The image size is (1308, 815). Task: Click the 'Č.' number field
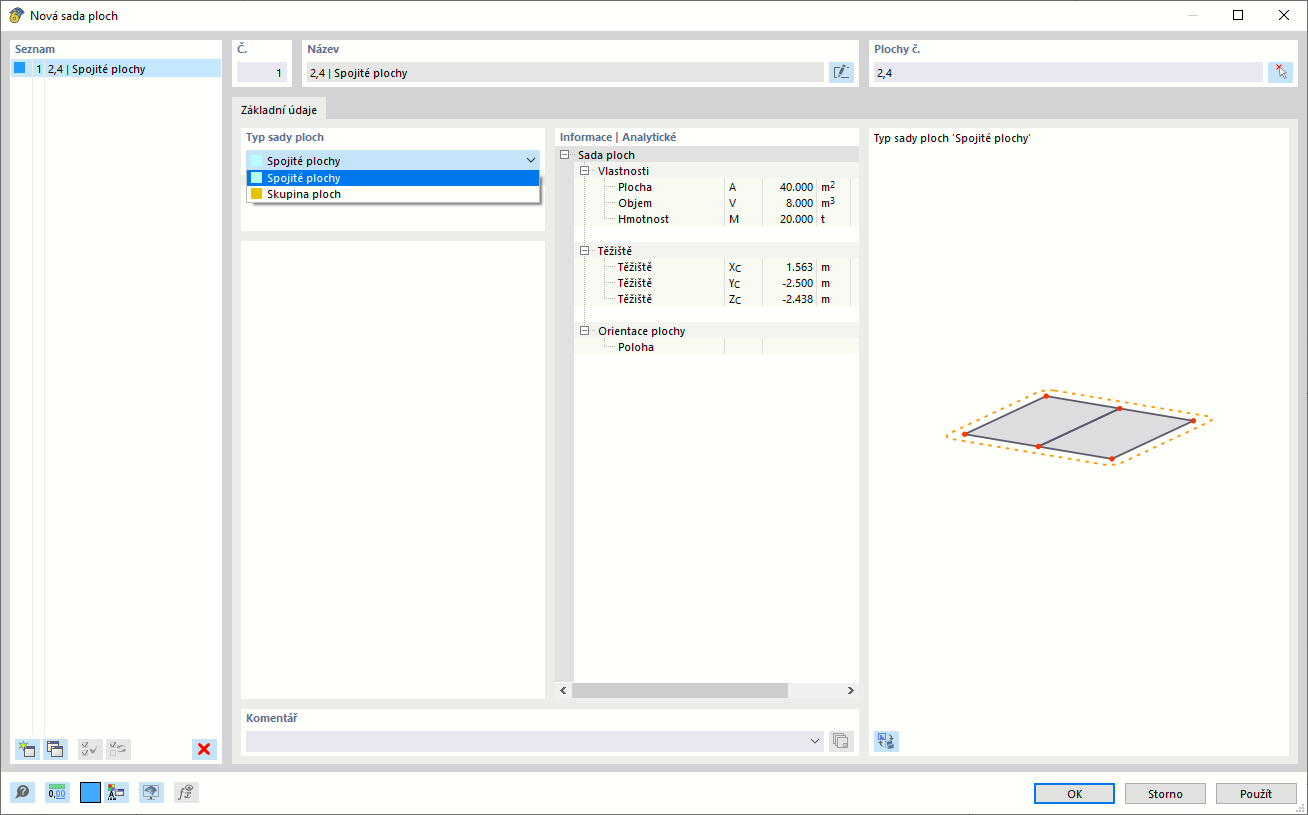(x=262, y=73)
